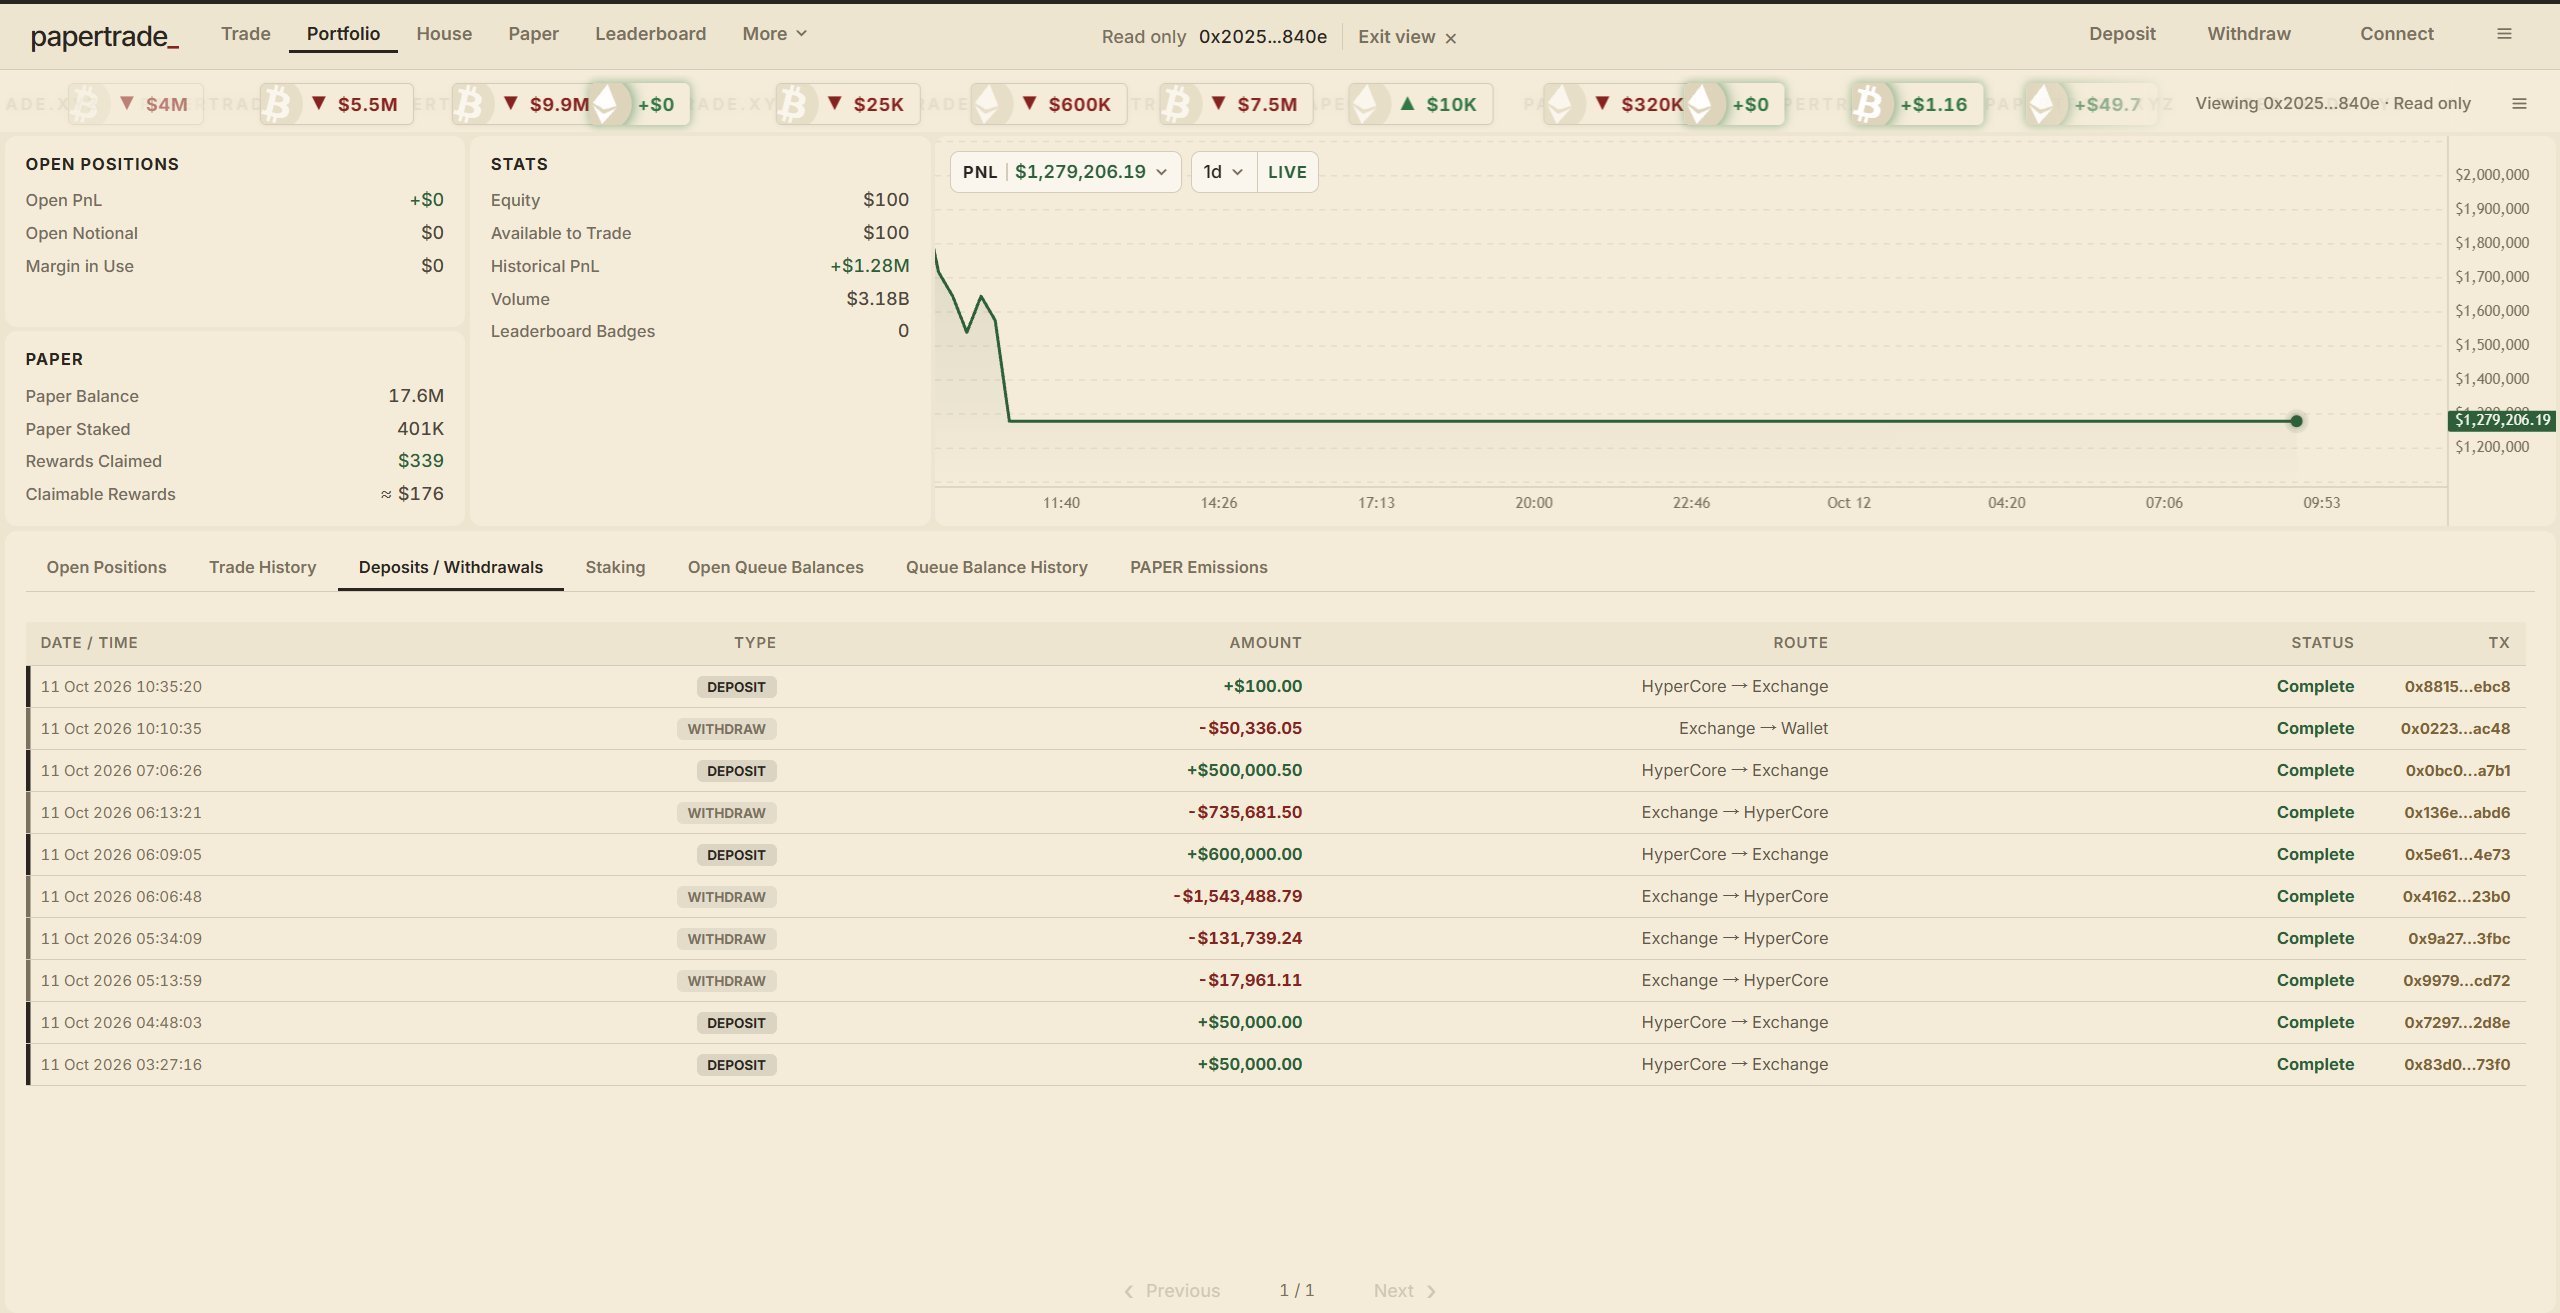Open the ticker bar menu icon
The height and width of the screenshot is (1313, 2560).
point(2519,104)
